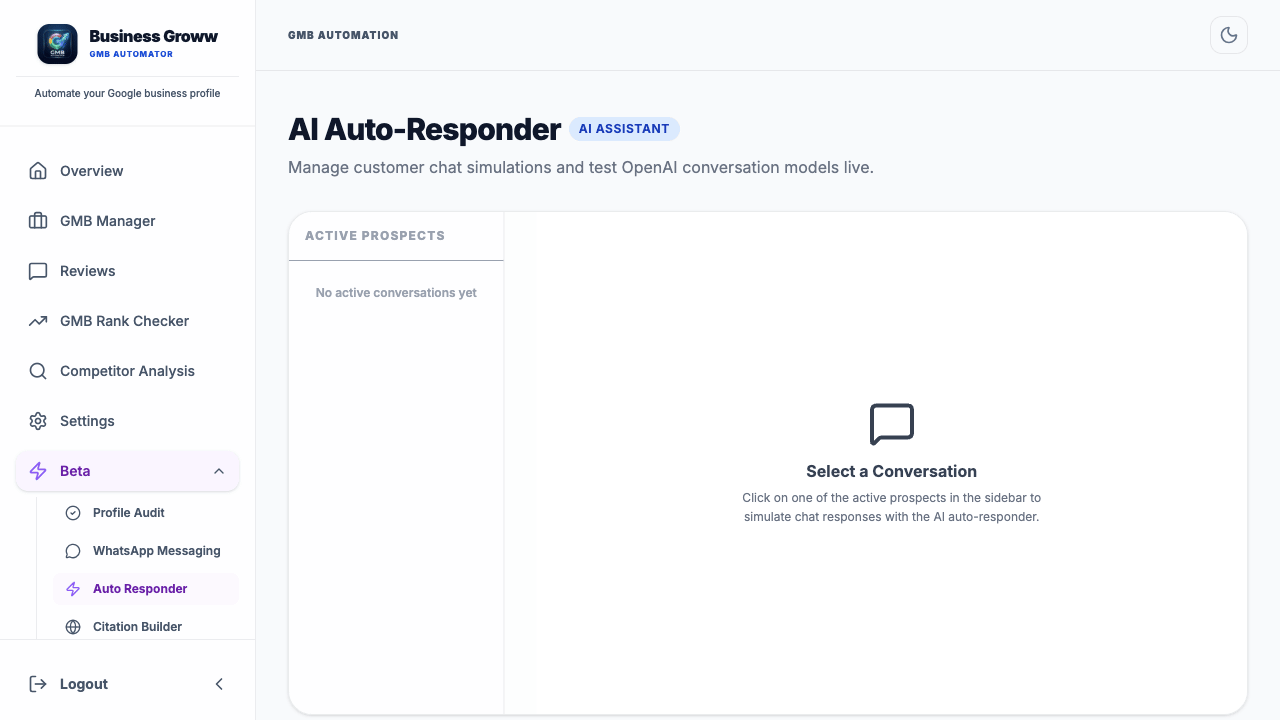Viewport: 1280px width, 720px height.
Task: Click "Automate your Google business profile" tagline
Action: [127, 93]
